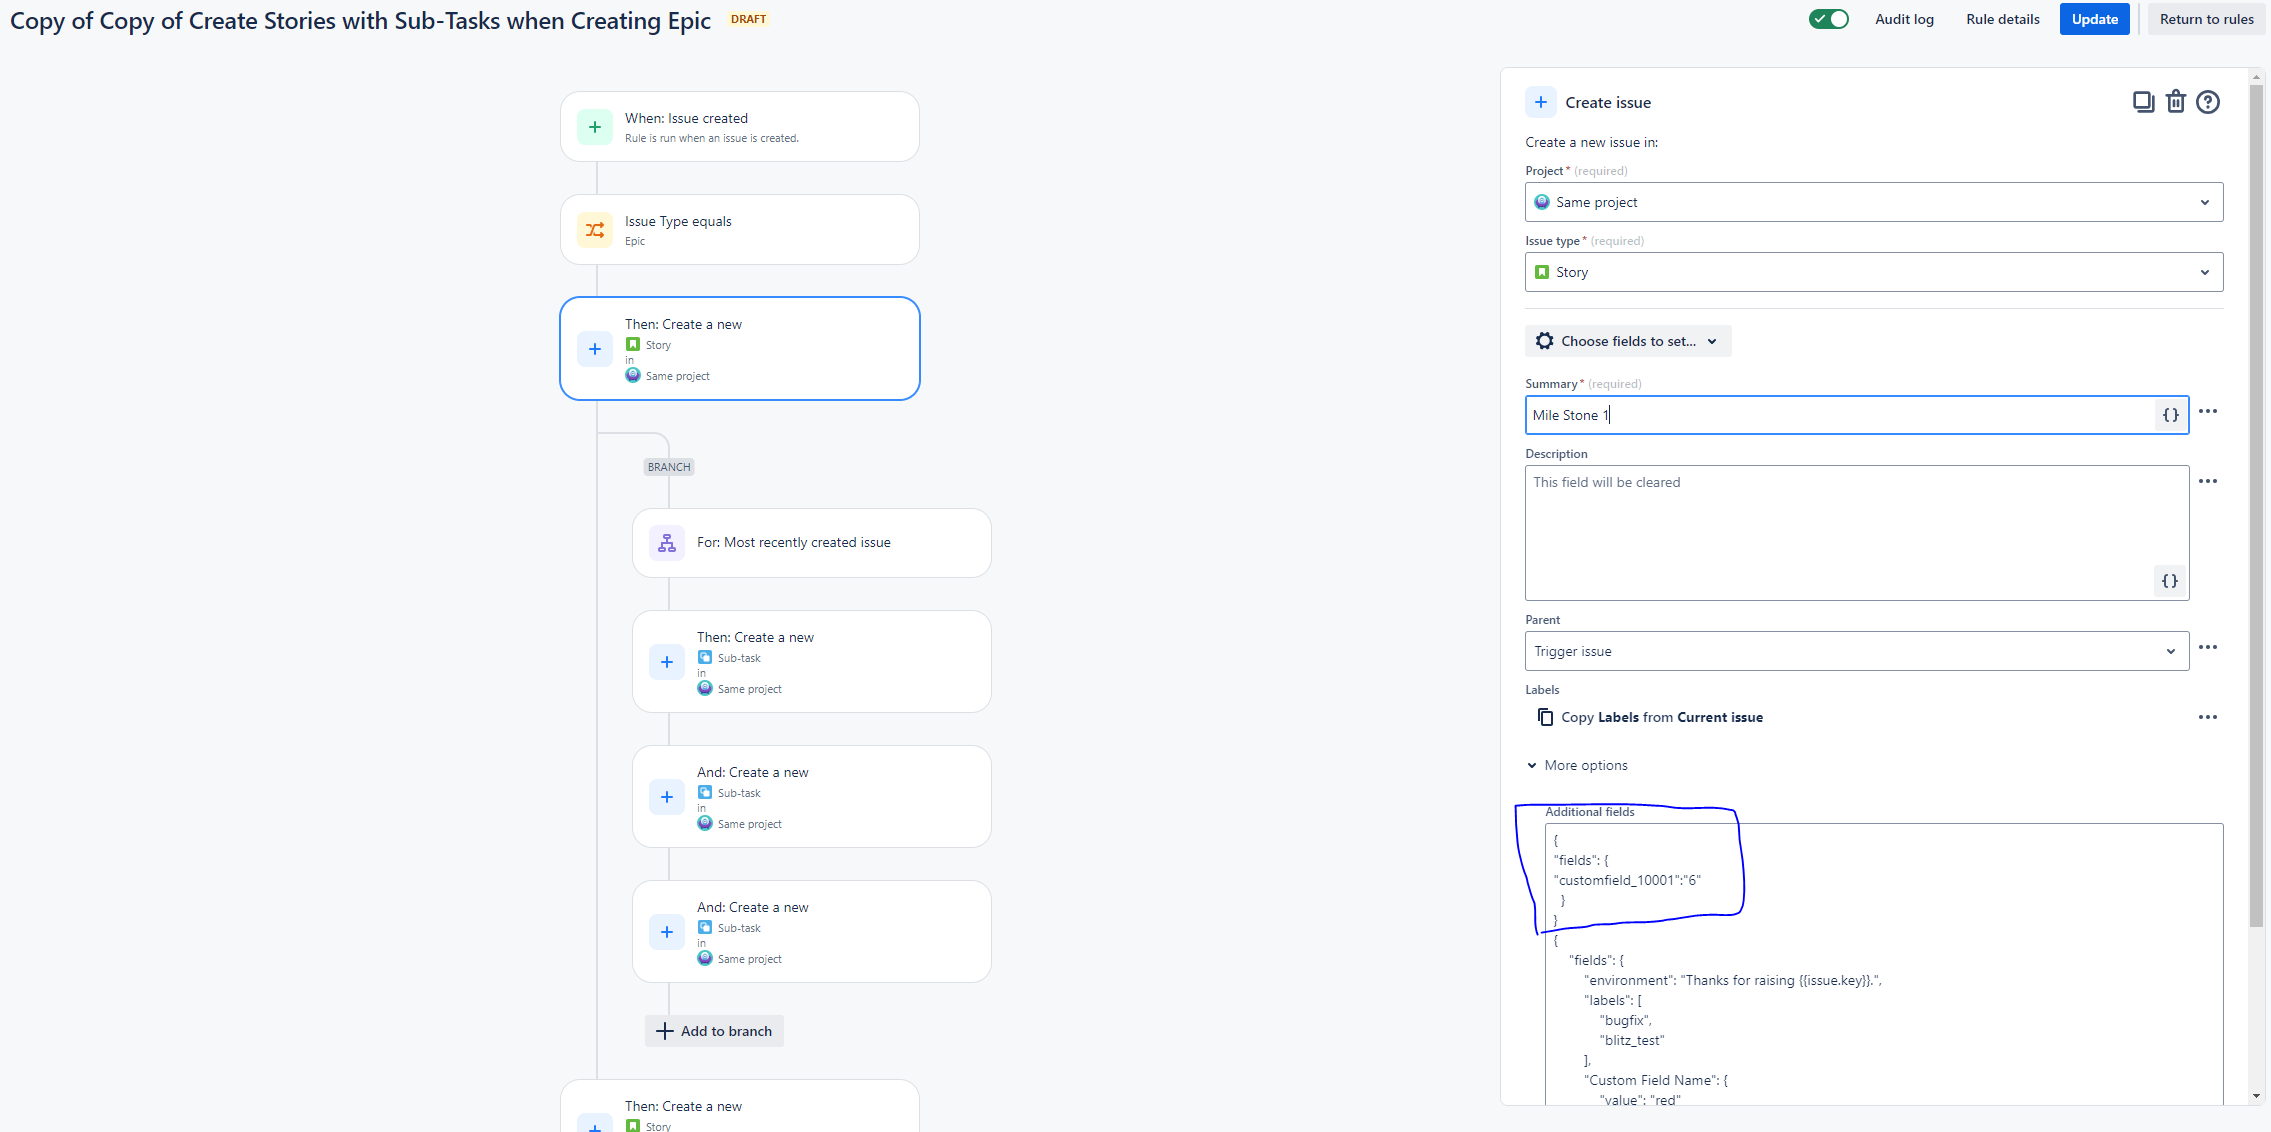Open the Audit log
This screenshot has height=1132, width=2271.
point(1904,19)
